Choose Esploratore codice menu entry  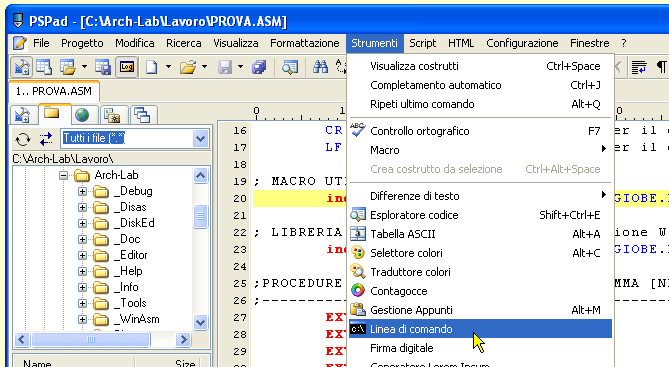[480, 215]
